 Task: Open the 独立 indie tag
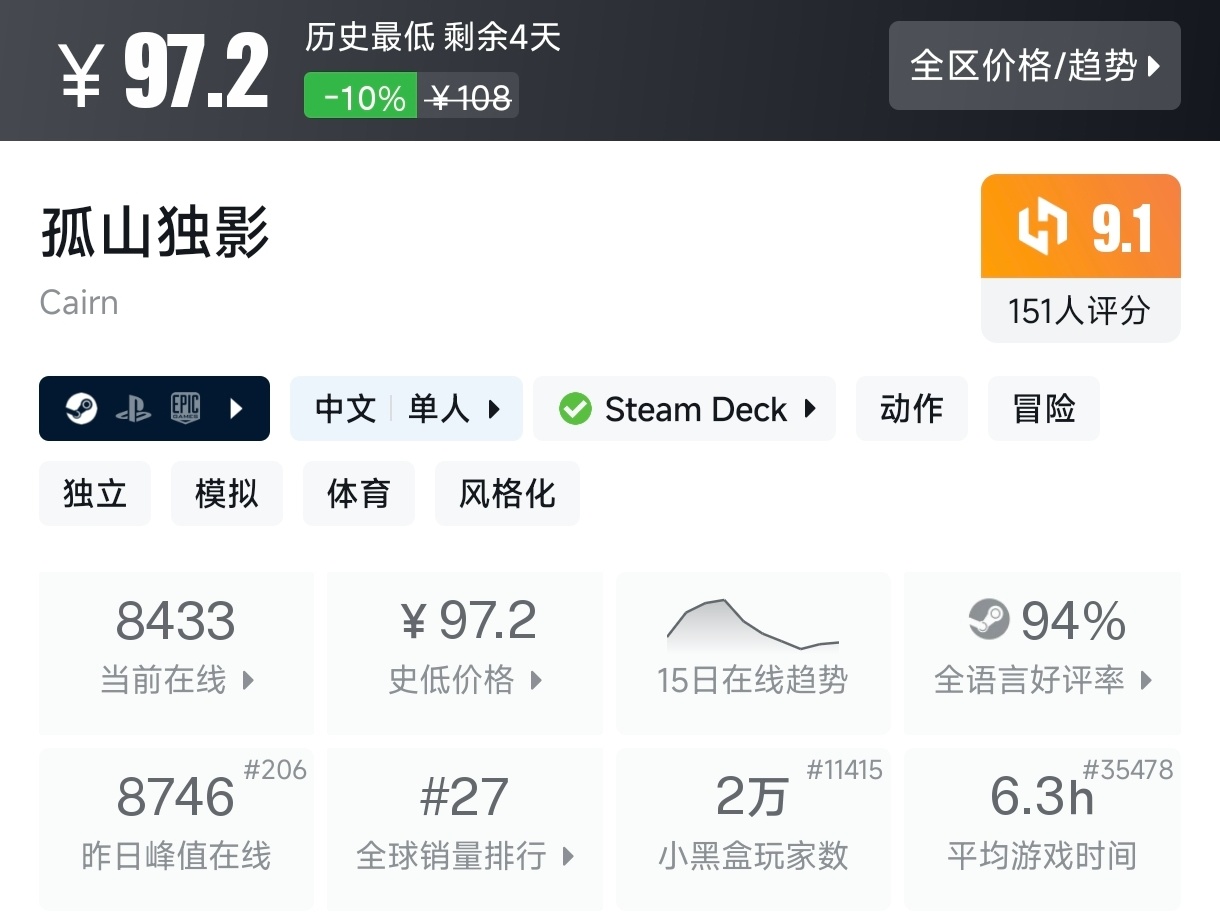click(x=95, y=494)
